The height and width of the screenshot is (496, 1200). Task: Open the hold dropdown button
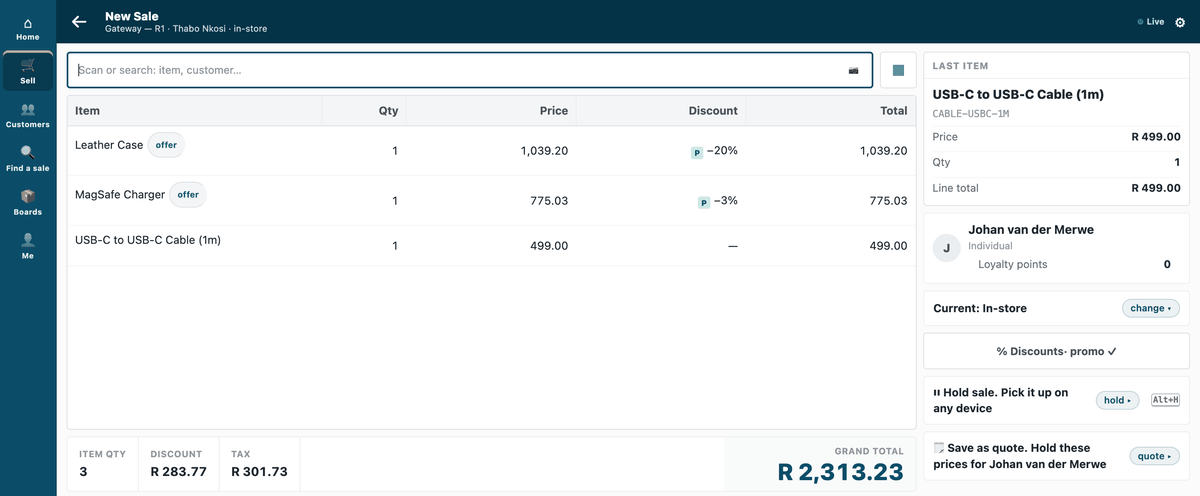click(x=1118, y=400)
